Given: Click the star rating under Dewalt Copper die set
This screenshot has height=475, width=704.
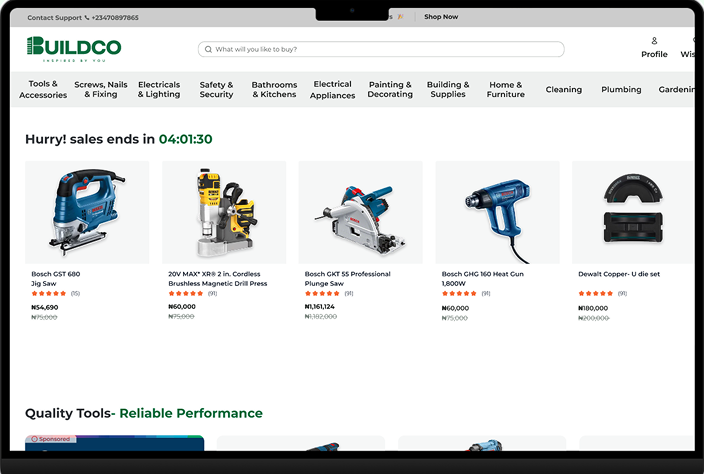Looking at the screenshot, I should [x=596, y=294].
